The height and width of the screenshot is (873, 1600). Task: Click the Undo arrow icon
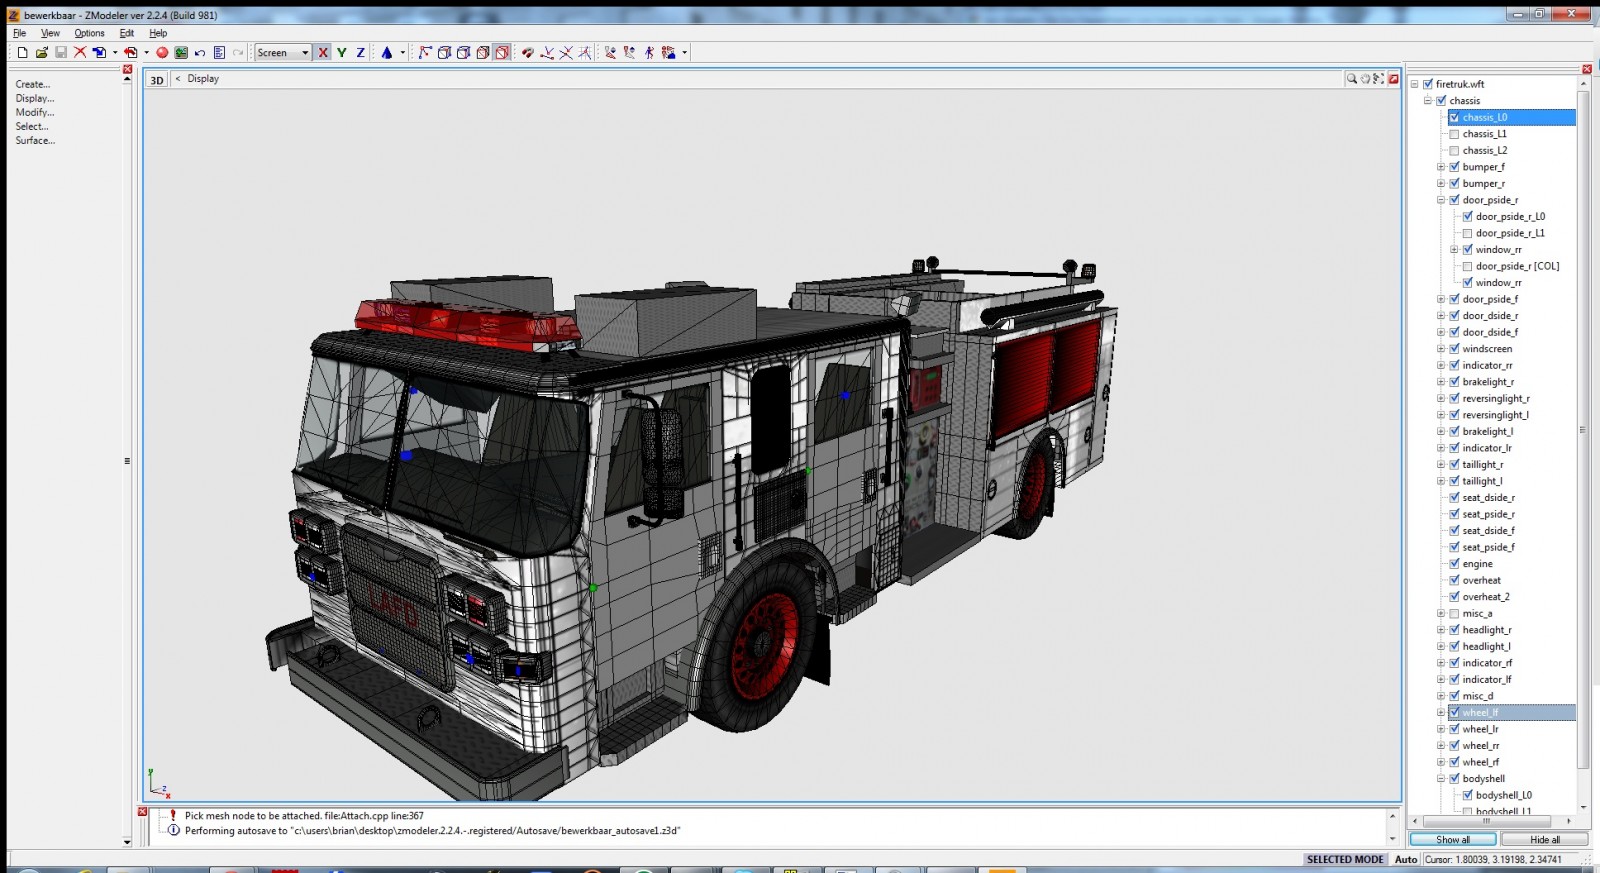[200, 53]
